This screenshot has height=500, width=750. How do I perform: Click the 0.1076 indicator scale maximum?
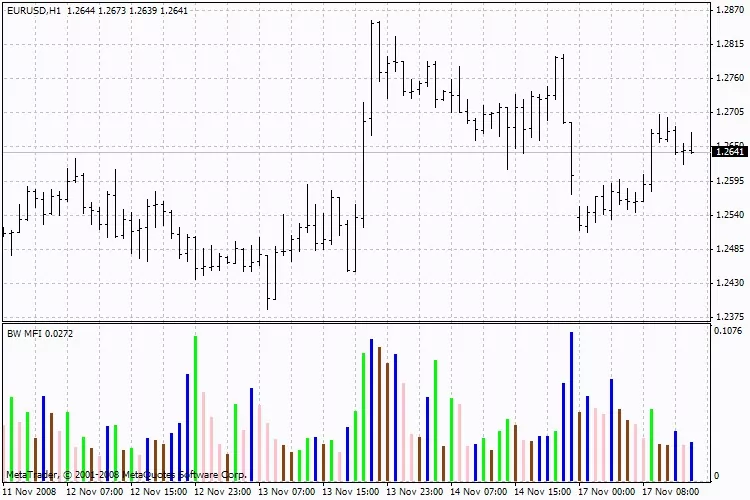pyautogui.click(x=728, y=331)
